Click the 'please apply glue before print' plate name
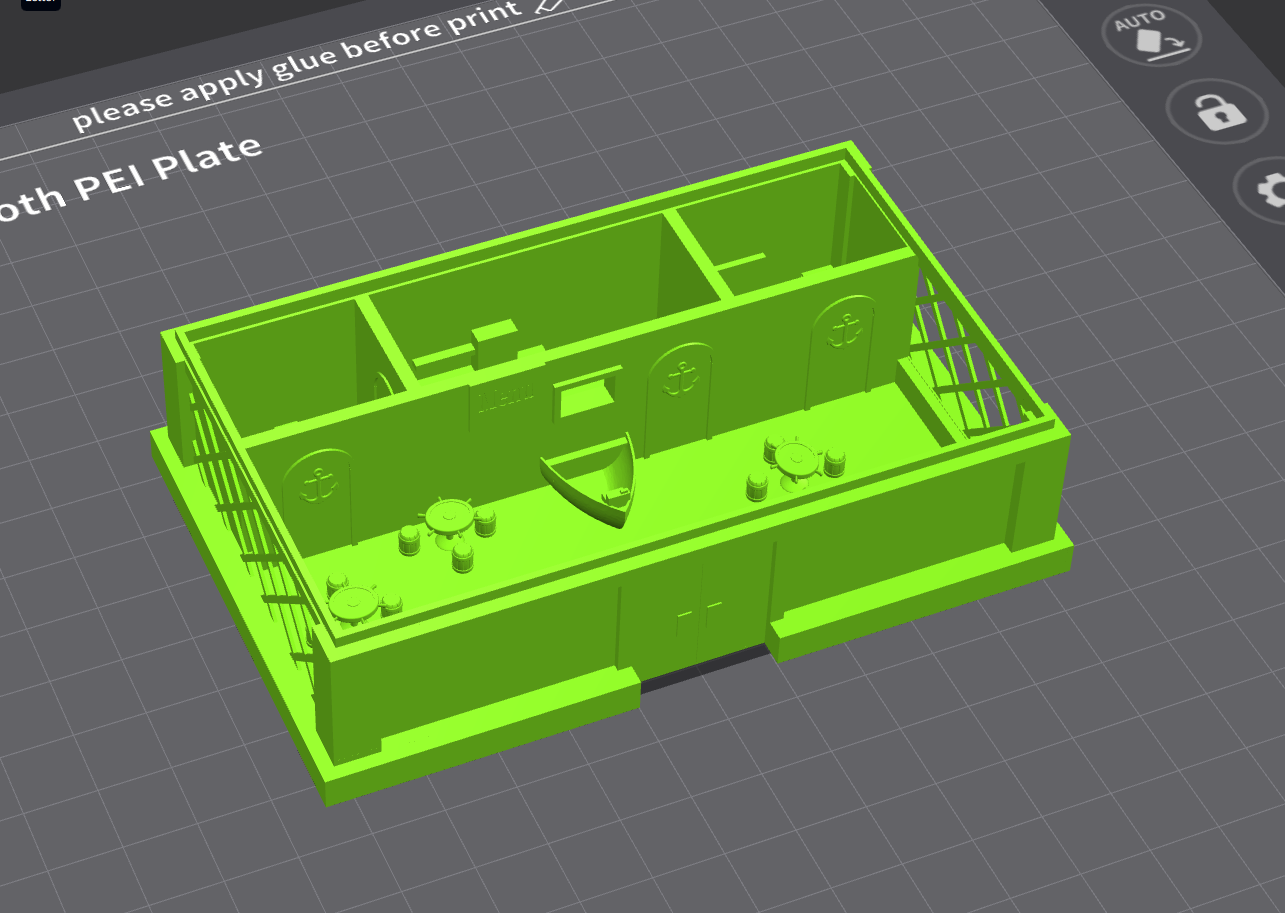 (296, 66)
